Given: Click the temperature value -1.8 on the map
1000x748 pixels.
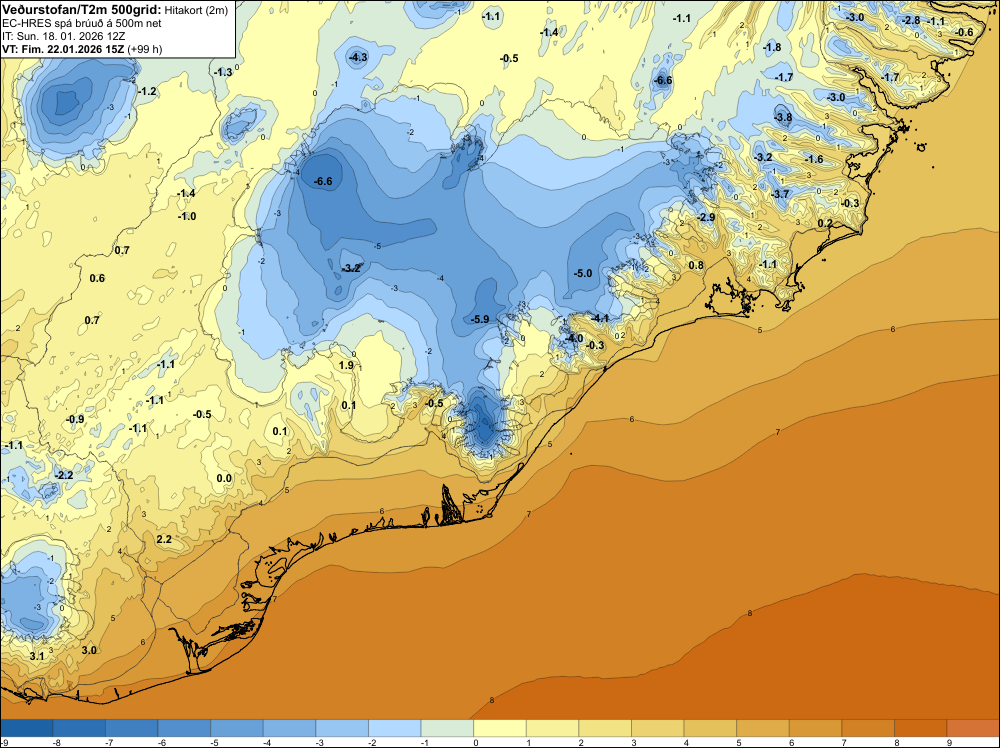Looking at the screenshot, I should [772, 47].
